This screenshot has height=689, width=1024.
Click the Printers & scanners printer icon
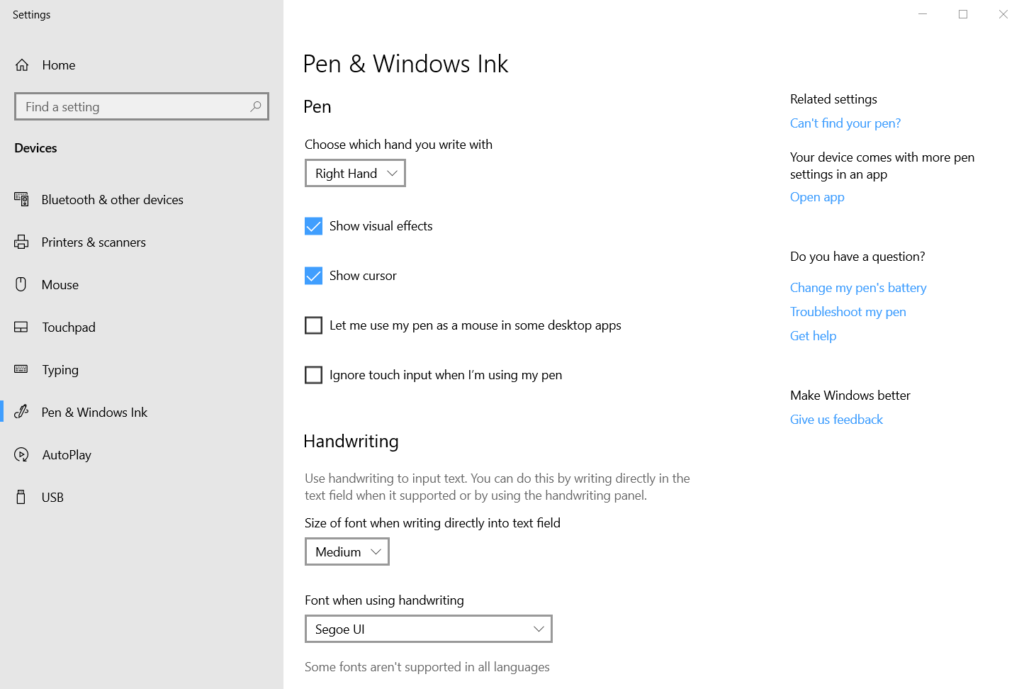click(22, 242)
